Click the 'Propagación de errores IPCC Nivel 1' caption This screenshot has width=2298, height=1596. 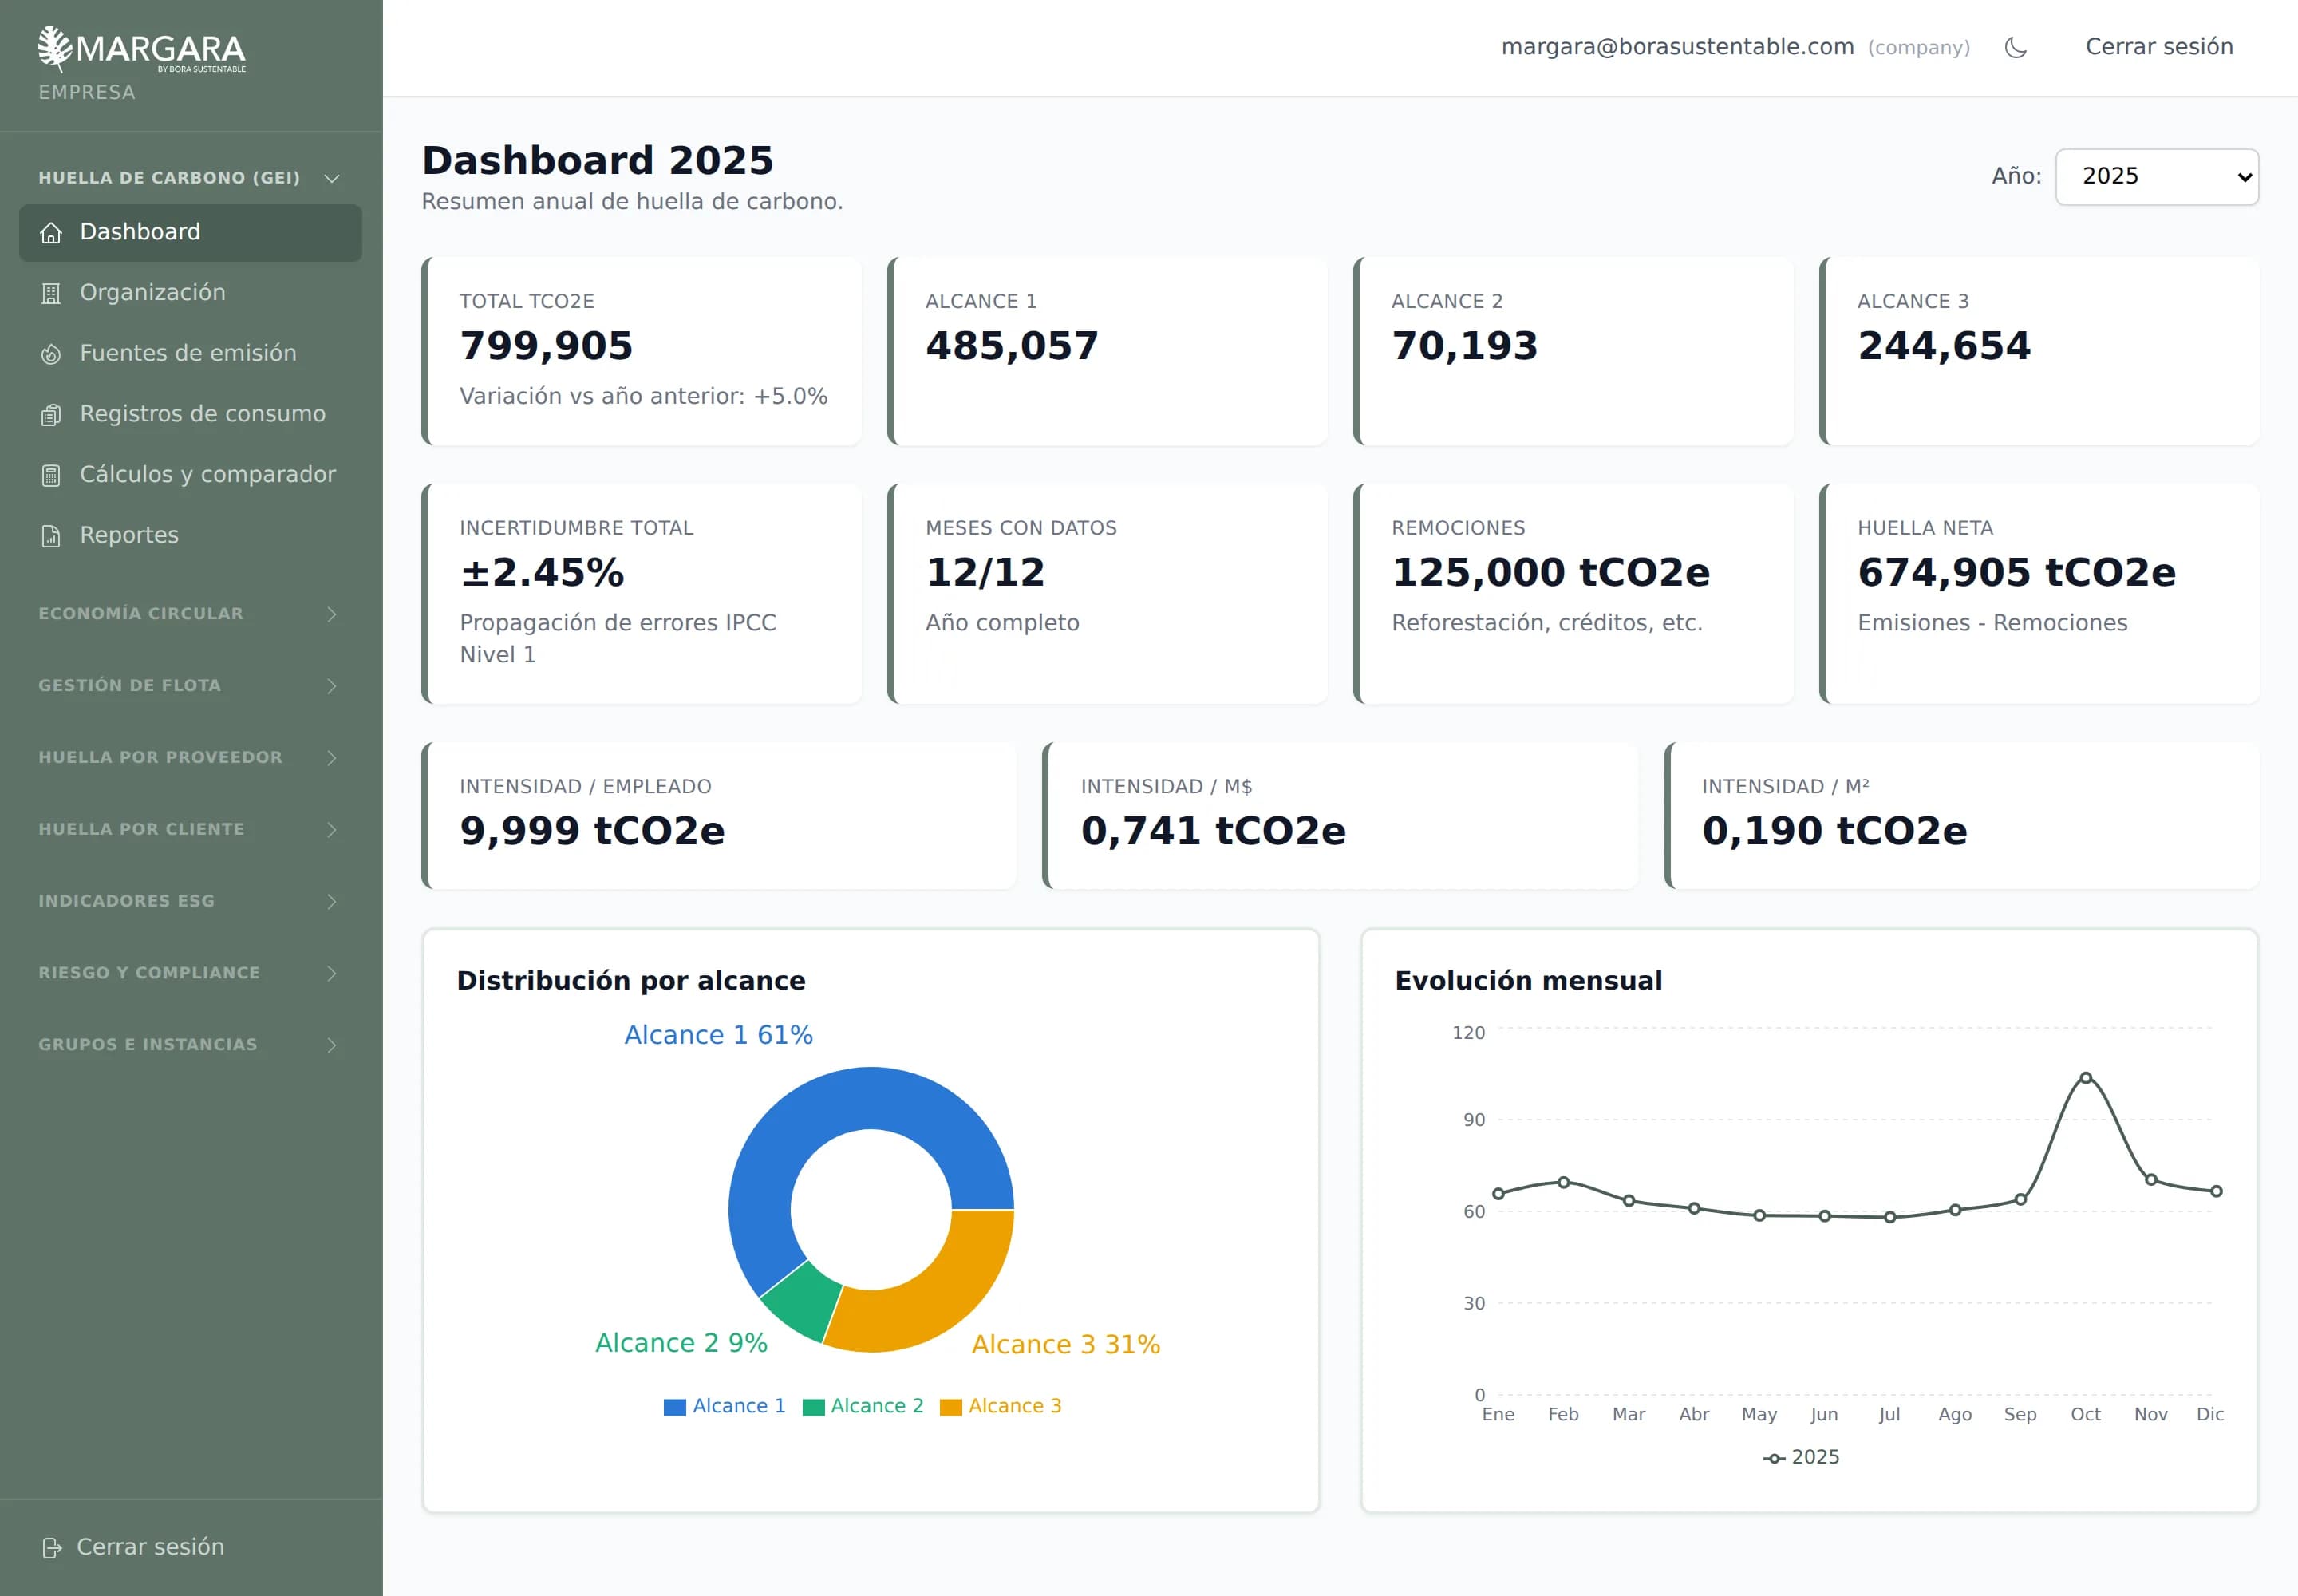[x=617, y=639]
